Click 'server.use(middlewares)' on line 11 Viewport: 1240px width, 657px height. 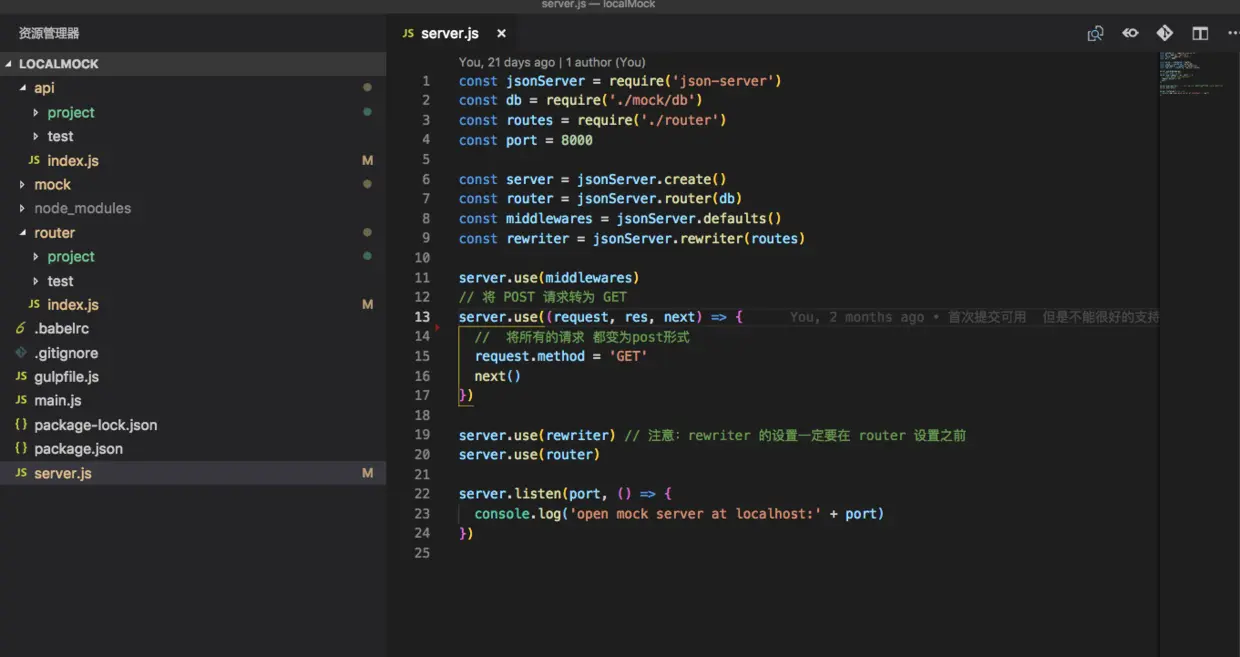(549, 278)
